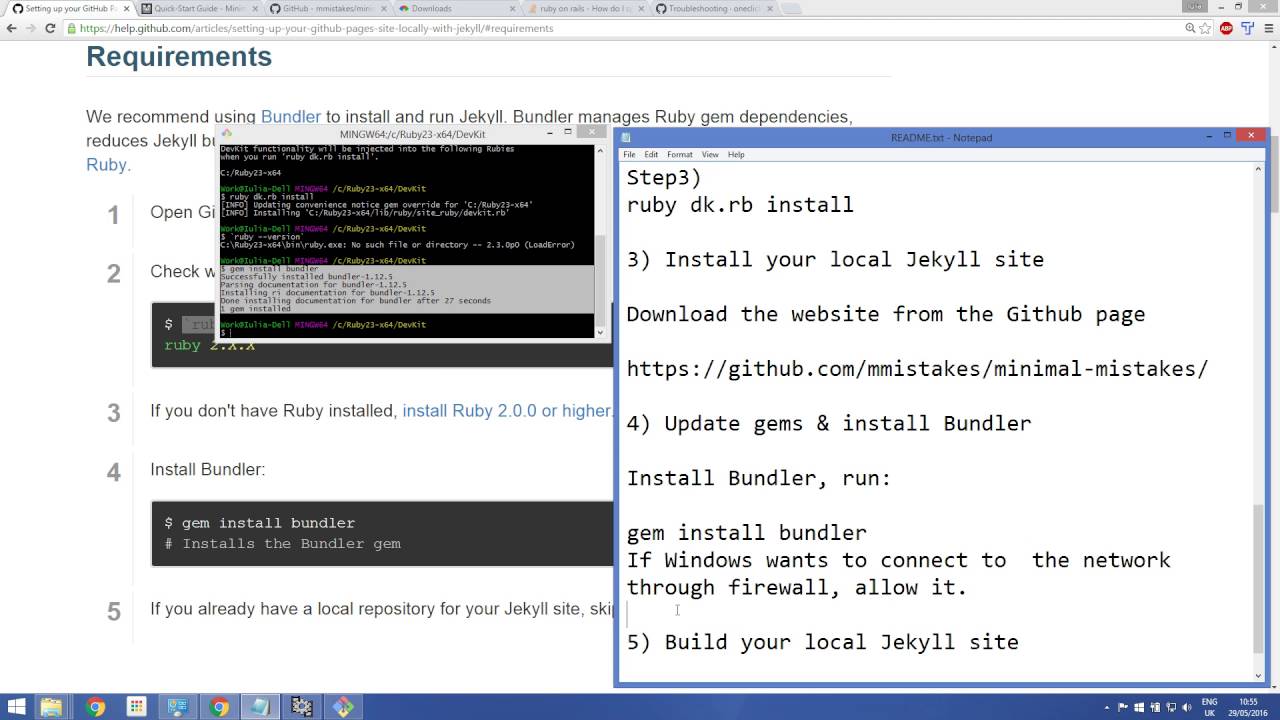Open Notepad's Edit menu
The image size is (1280, 720).
(x=651, y=155)
